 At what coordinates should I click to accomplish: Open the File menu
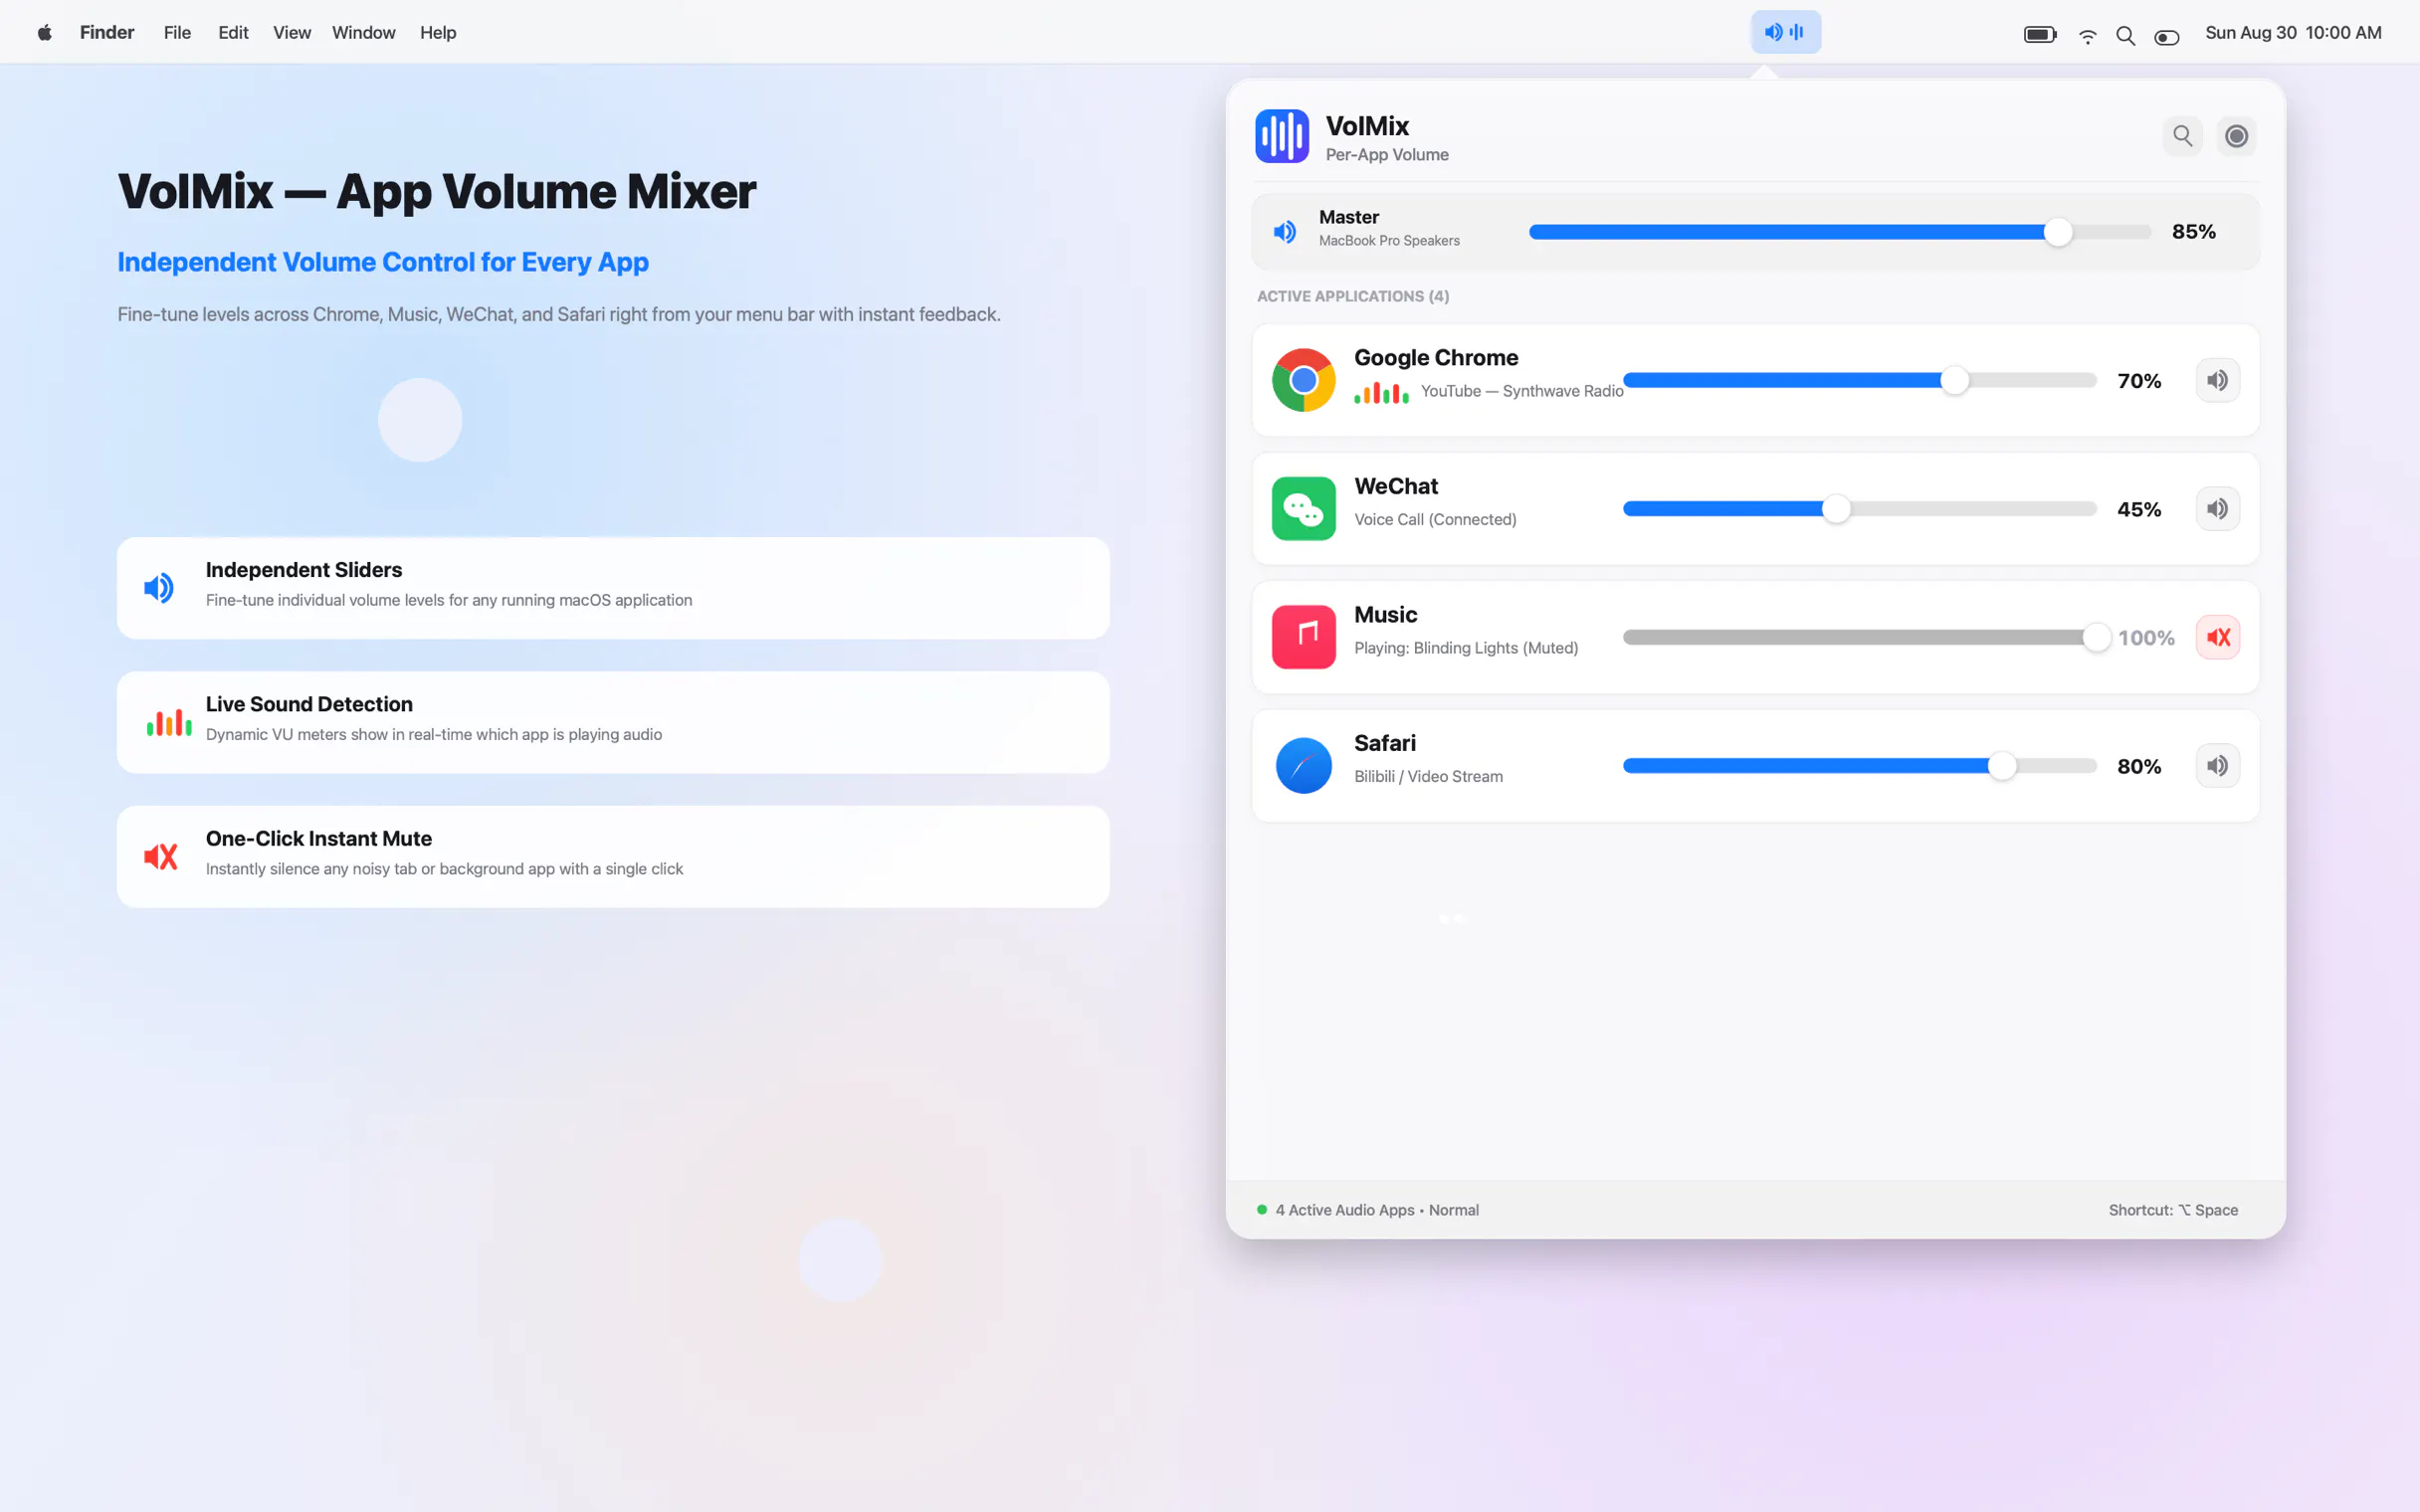(x=177, y=32)
